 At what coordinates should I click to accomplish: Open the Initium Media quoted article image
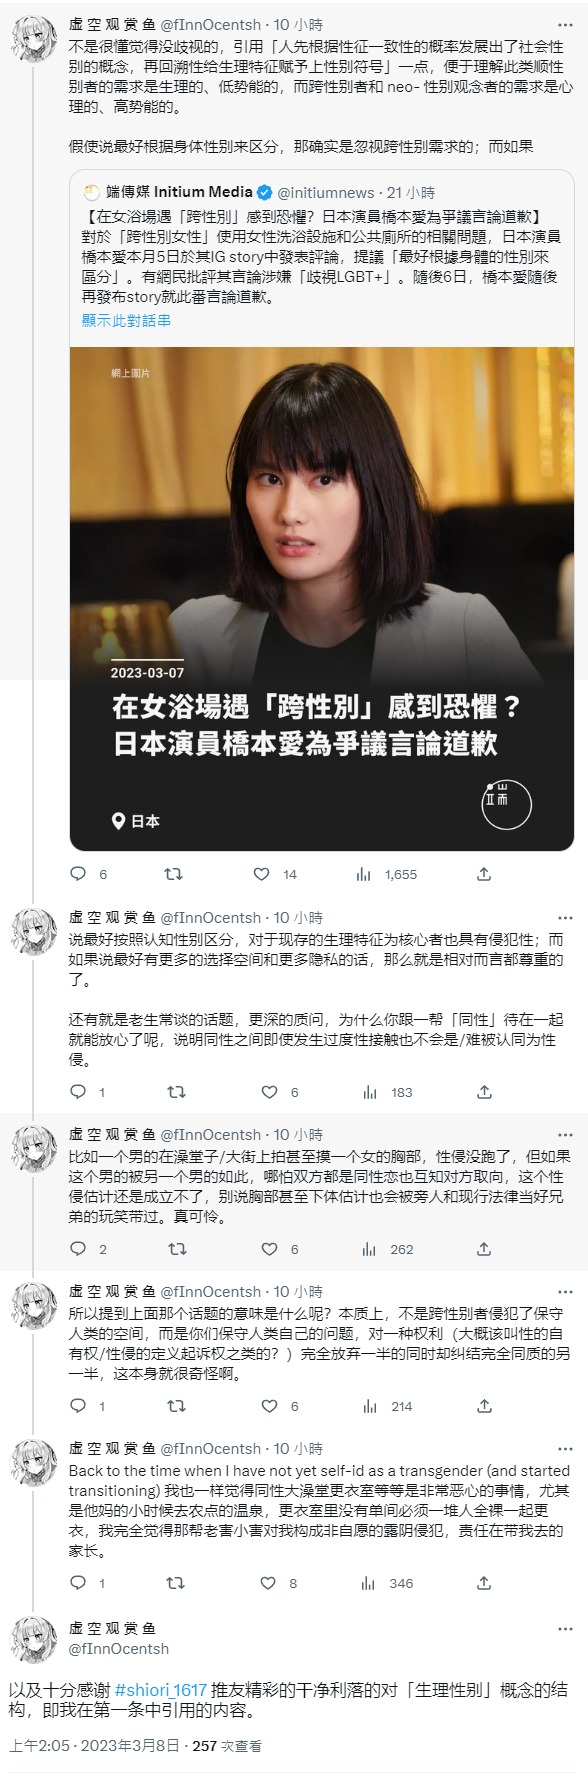322,598
